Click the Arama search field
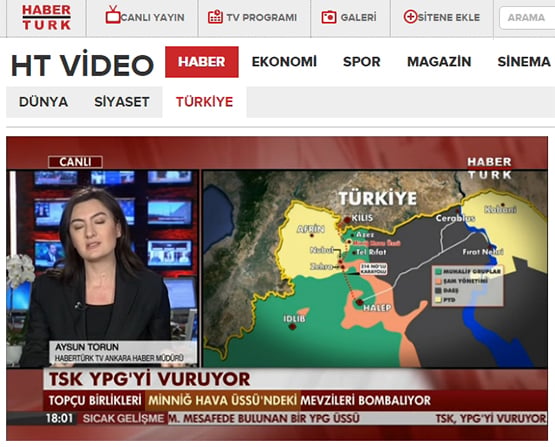 tap(527, 18)
